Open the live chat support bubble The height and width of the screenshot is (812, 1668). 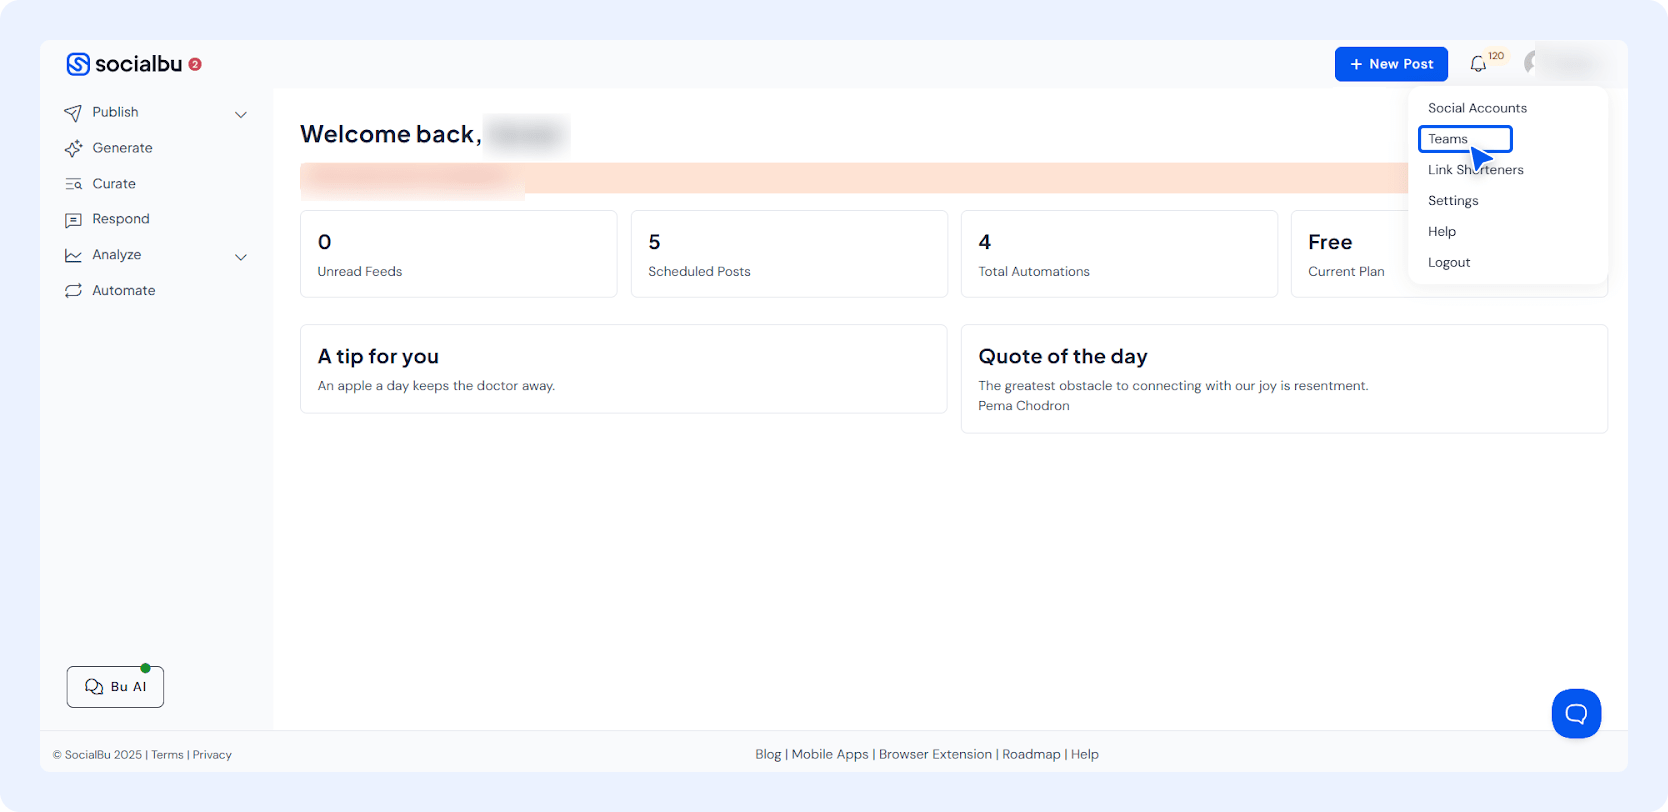(x=1576, y=713)
